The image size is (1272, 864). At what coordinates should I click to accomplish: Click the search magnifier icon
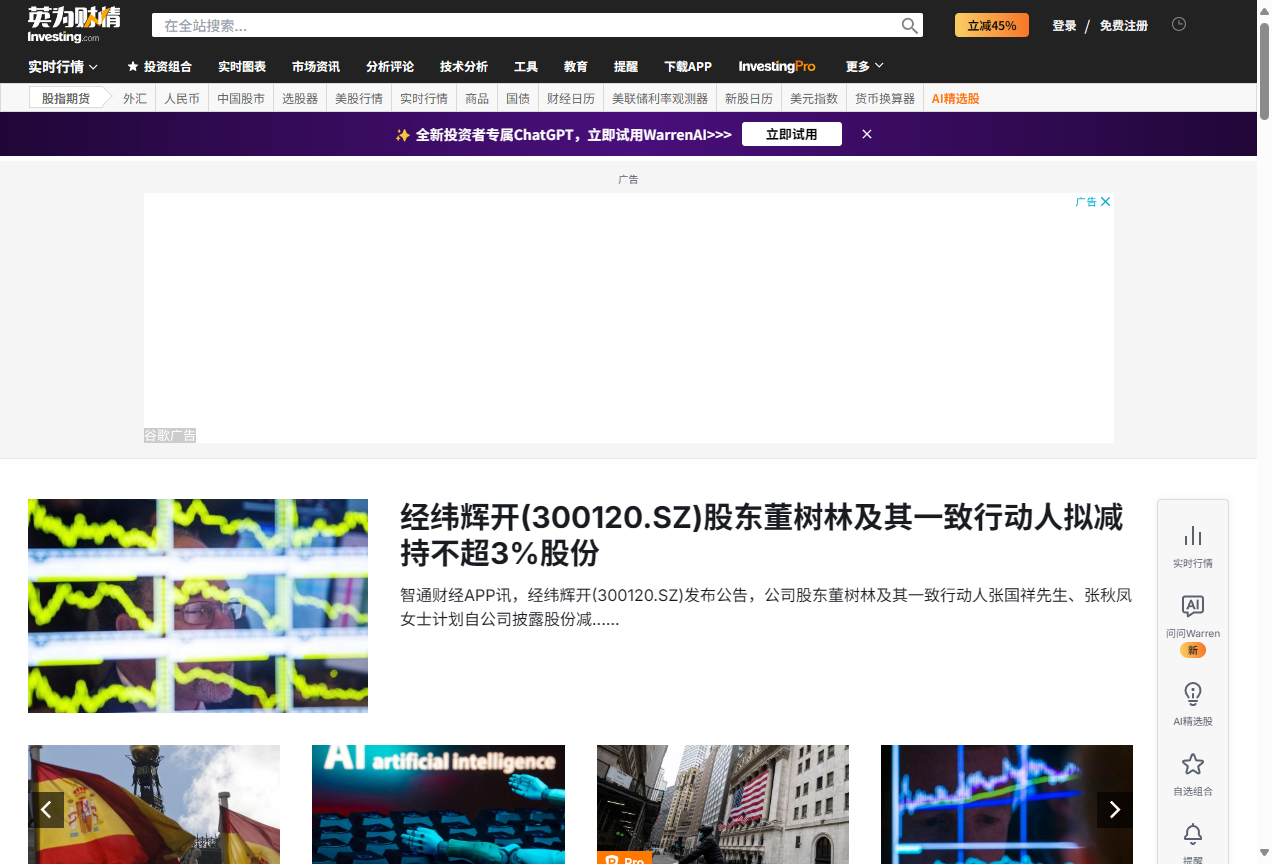click(908, 25)
